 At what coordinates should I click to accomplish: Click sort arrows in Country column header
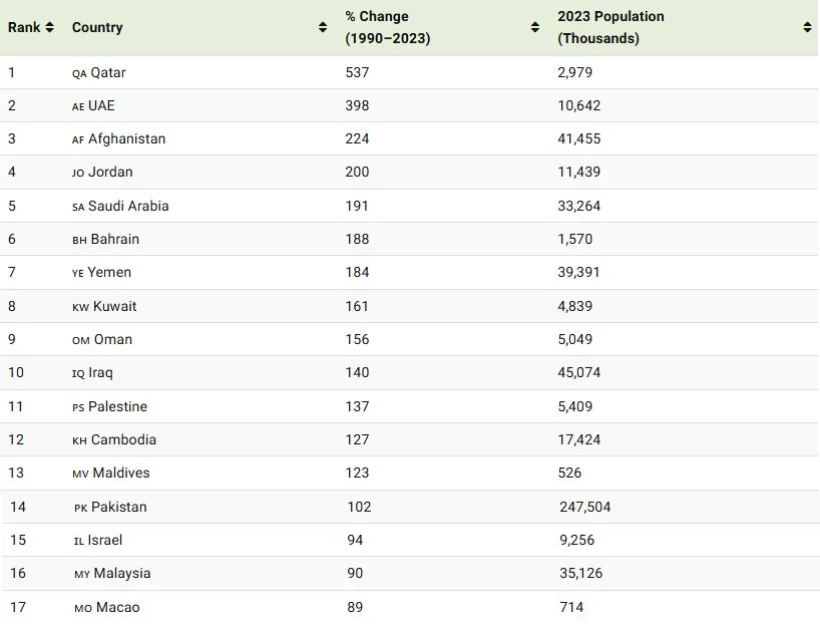[322, 27]
